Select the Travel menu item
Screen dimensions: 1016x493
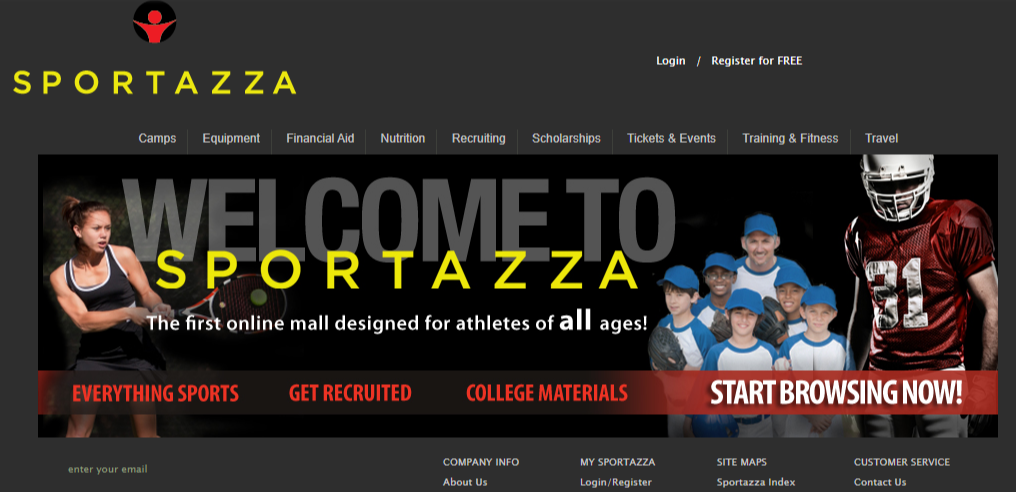(x=881, y=138)
